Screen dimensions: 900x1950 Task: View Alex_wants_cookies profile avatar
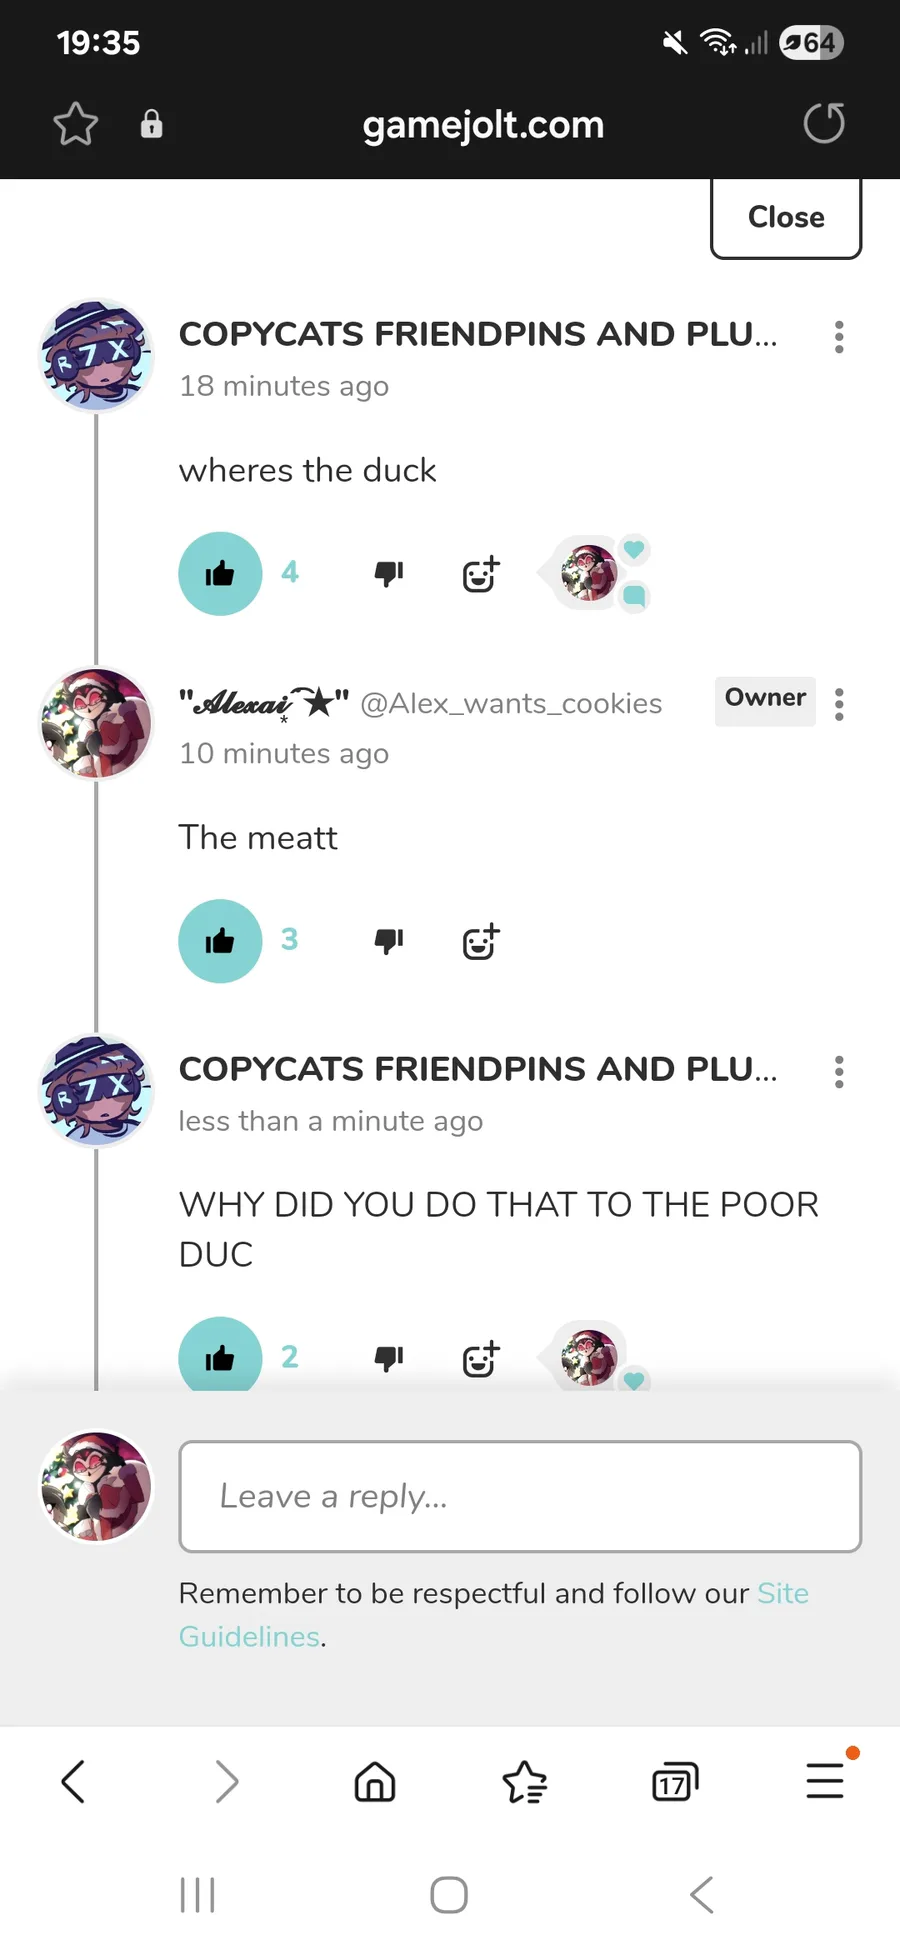pos(96,723)
